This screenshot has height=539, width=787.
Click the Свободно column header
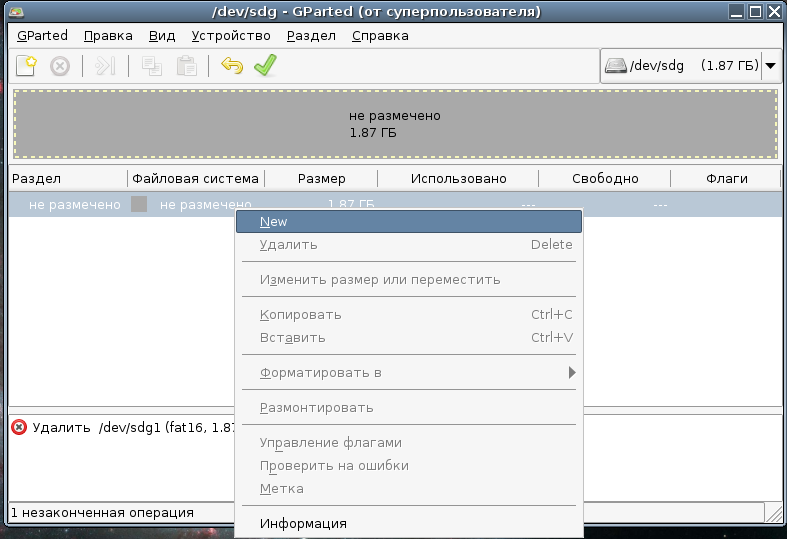click(605, 179)
